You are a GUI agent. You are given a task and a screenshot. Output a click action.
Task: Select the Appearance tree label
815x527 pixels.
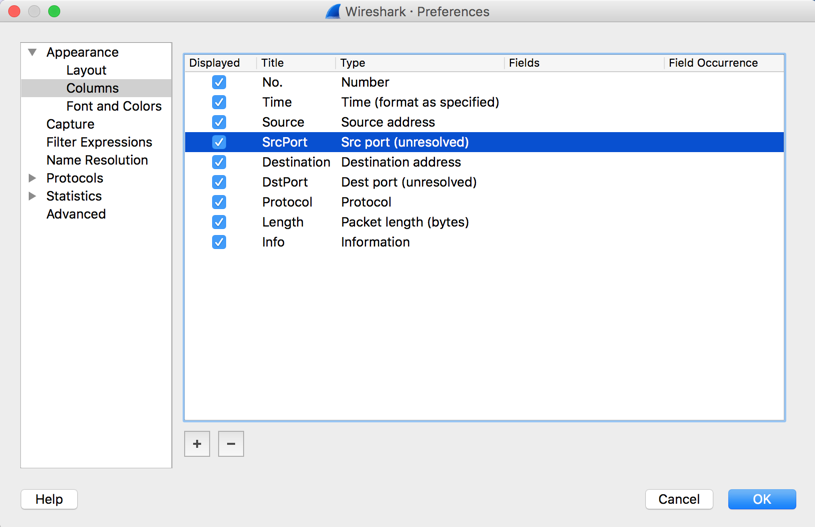pyautogui.click(x=82, y=52)
